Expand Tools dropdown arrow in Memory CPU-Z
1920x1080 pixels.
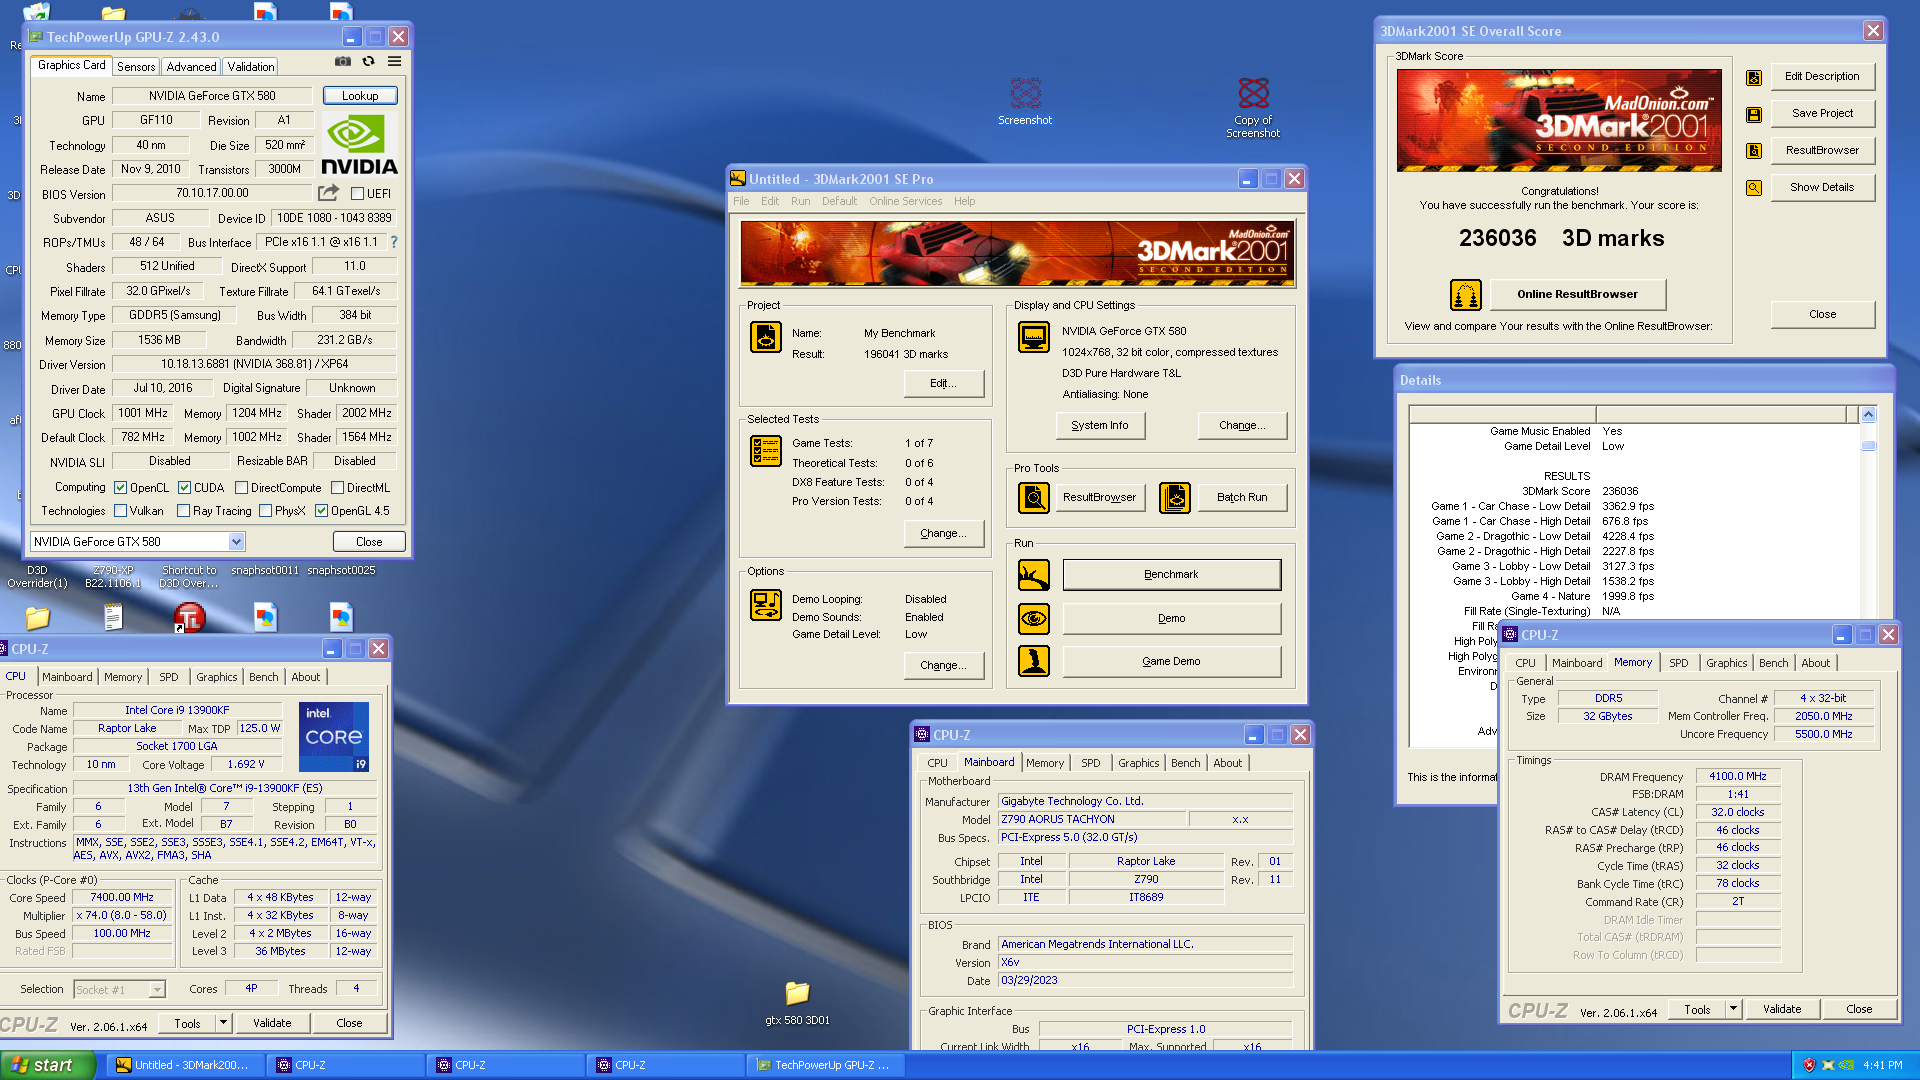1733,1009
